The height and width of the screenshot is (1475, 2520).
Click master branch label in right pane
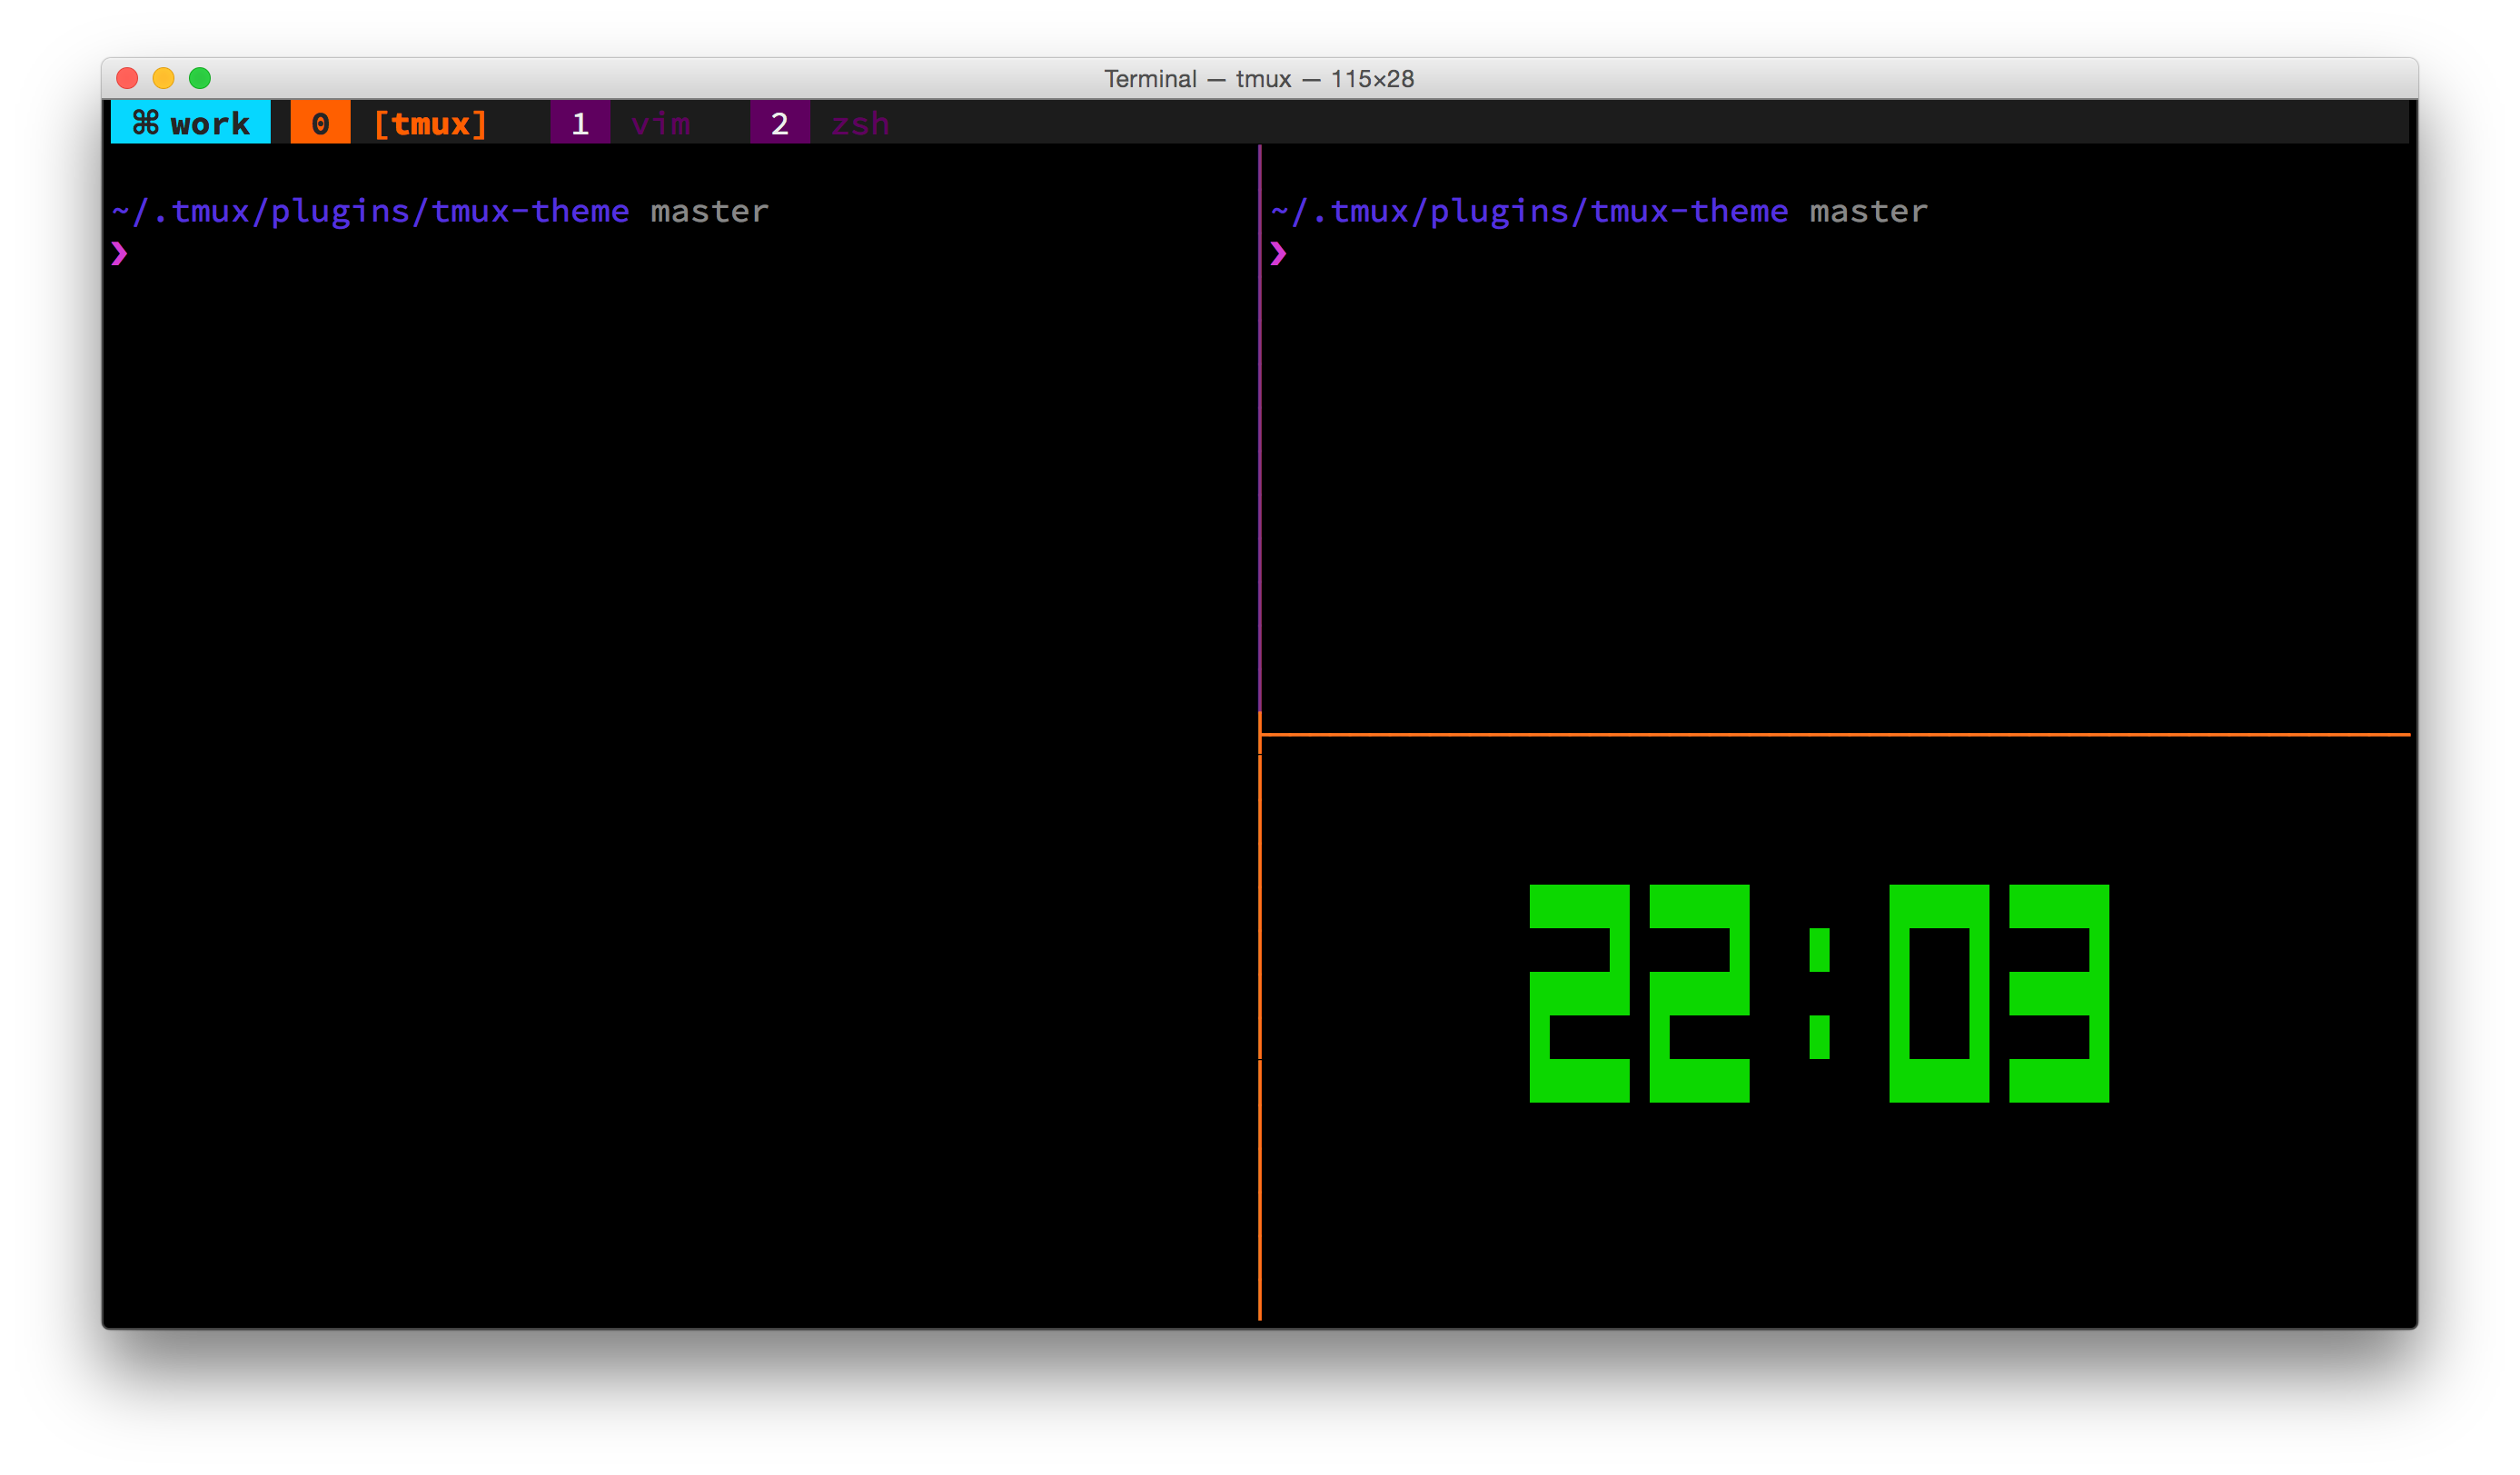[1868, 211]
